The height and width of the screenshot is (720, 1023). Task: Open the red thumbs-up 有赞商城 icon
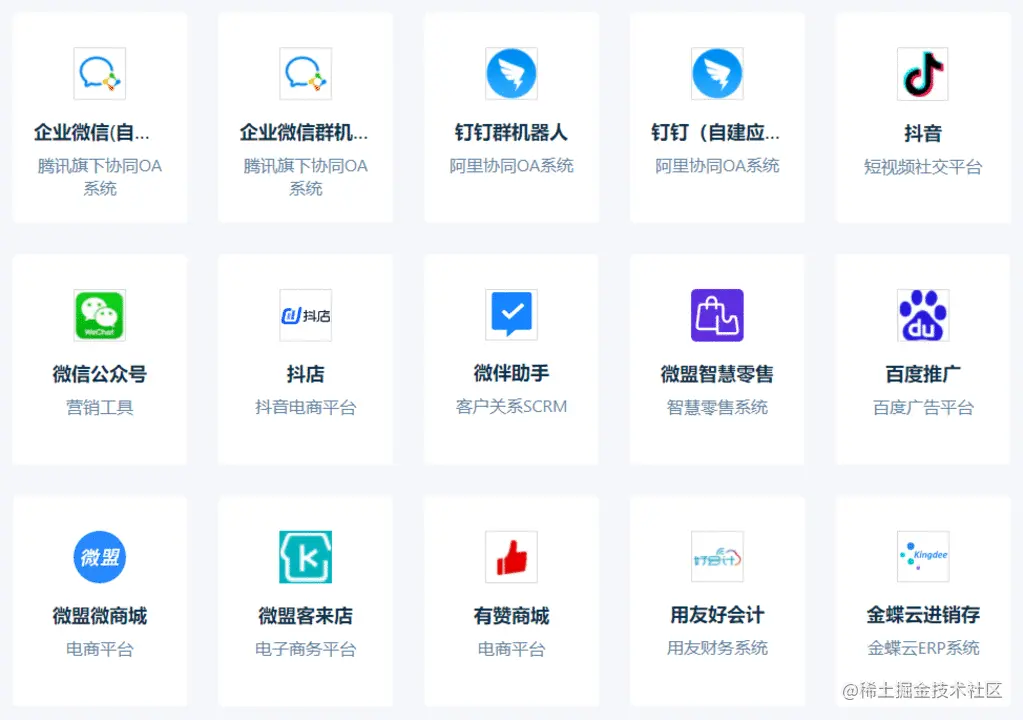click(512, 557)
